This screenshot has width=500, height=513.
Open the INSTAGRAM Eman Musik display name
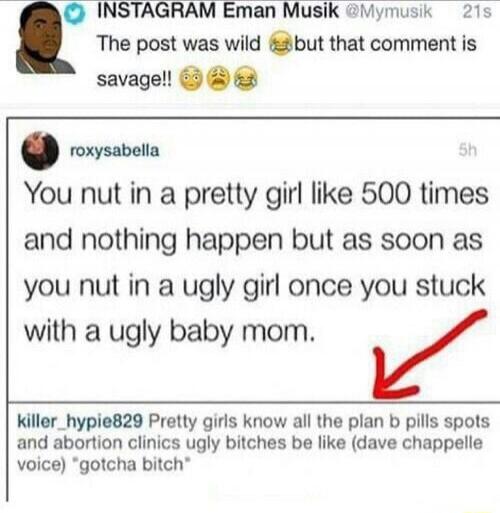218,11
